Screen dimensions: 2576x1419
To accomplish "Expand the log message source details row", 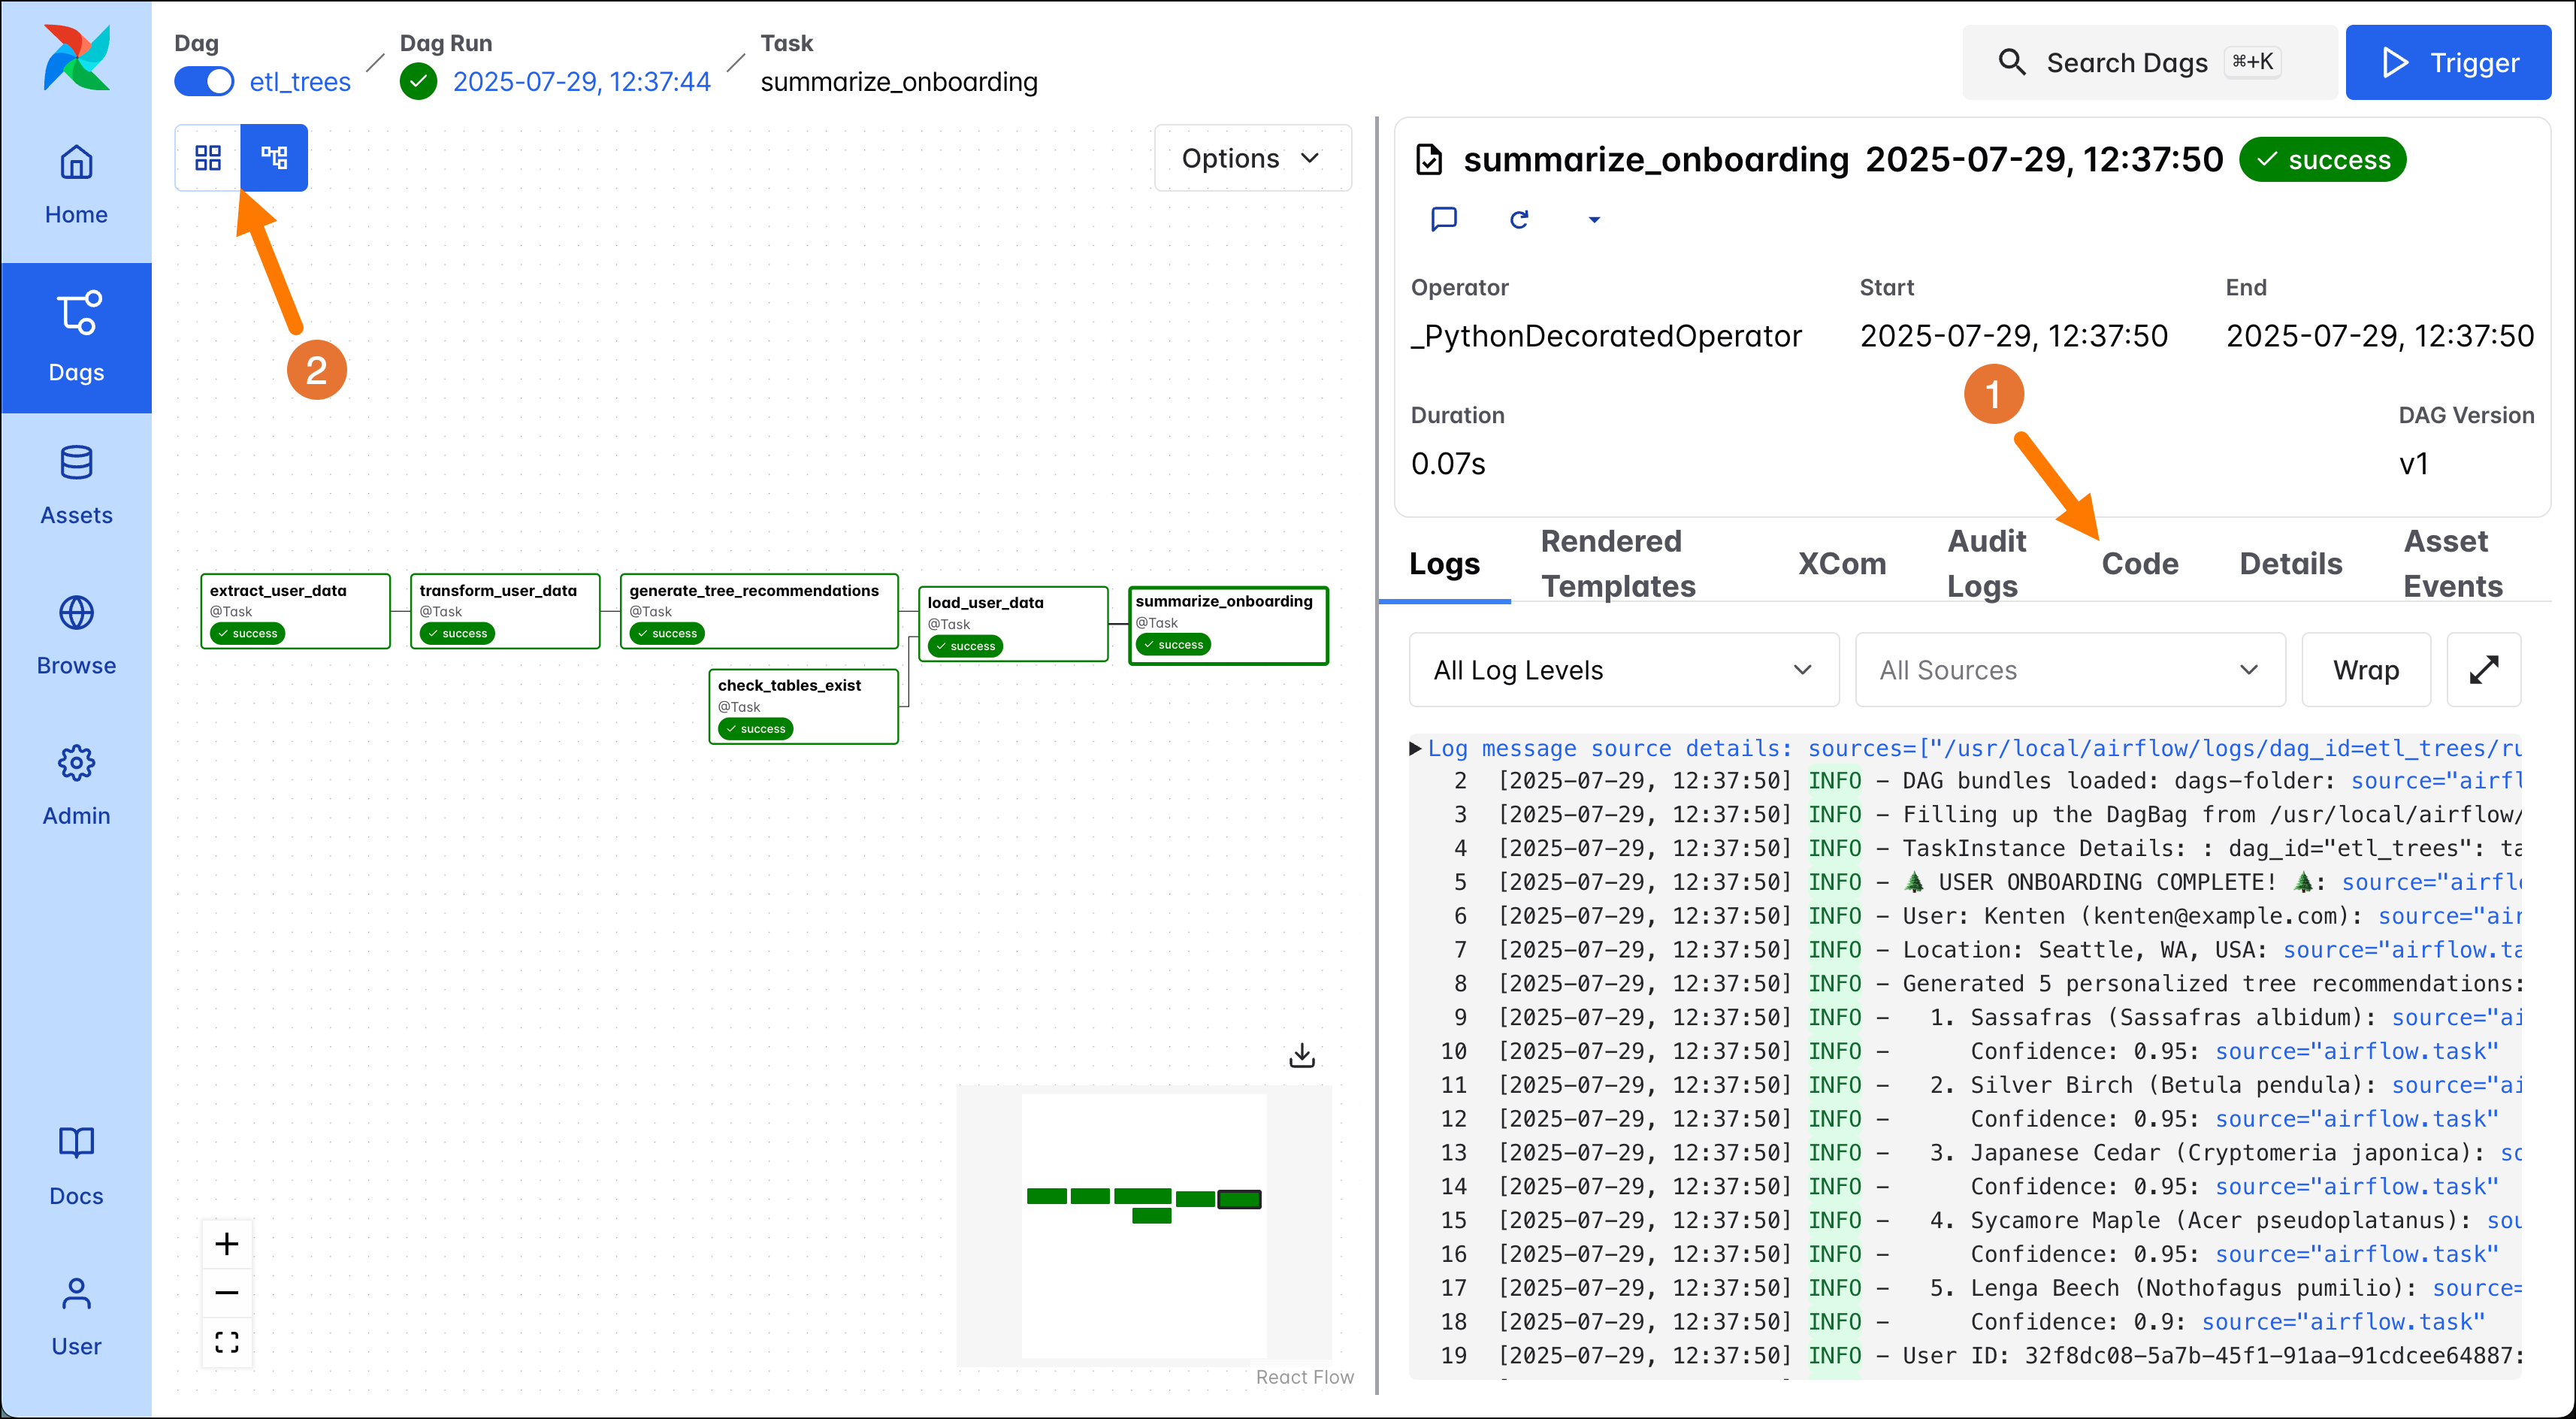I will coord(1414,747).
